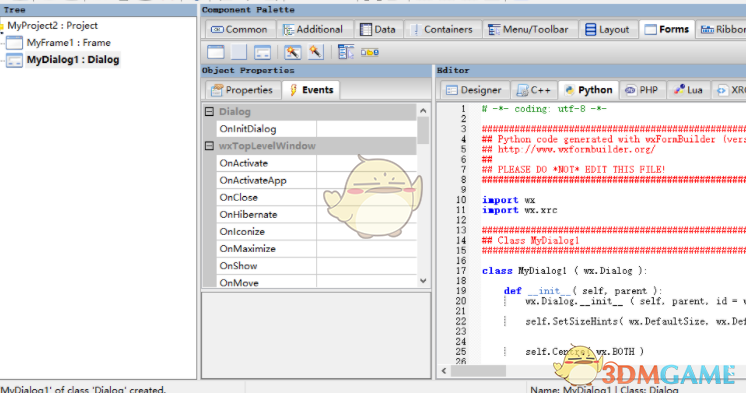Screen dimensions: 746x393
Task: Add a Panel form from the palette
Action: click(x=239, y=52)
